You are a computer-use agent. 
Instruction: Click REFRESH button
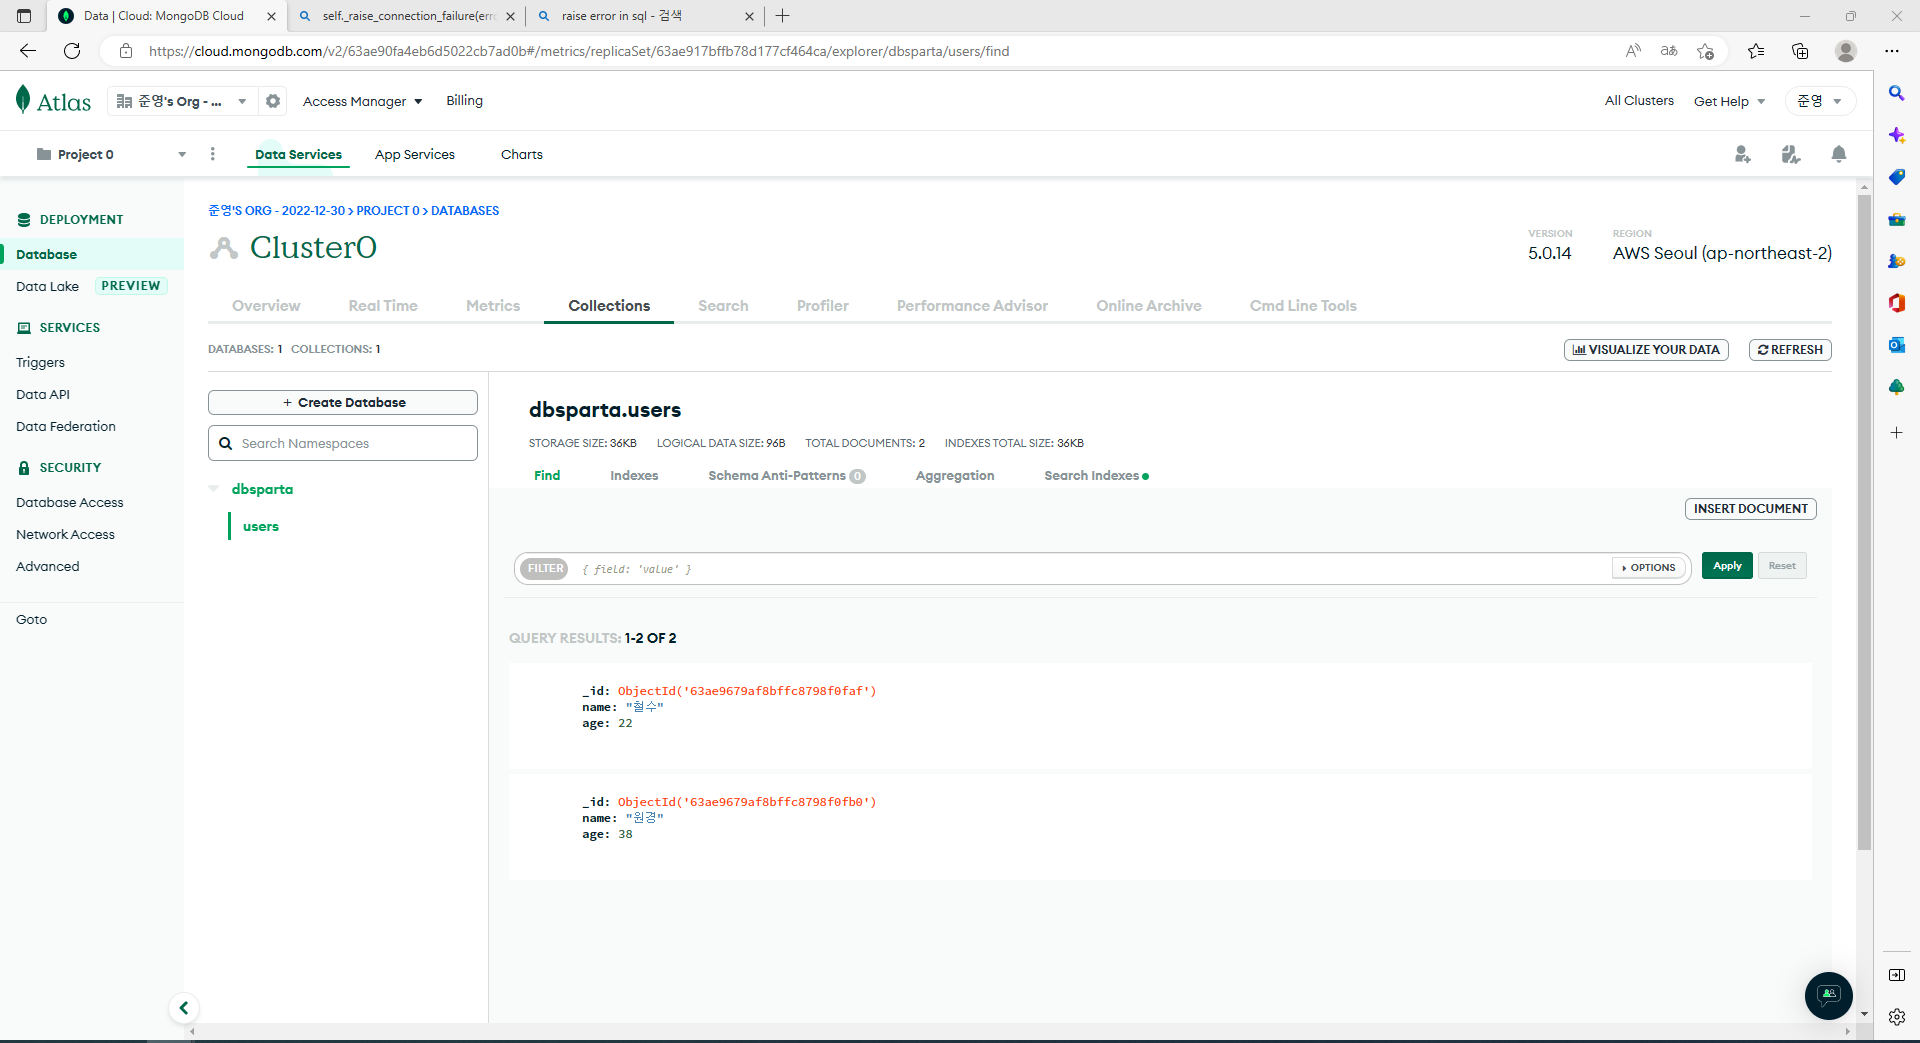click(x=1790, y=350)
